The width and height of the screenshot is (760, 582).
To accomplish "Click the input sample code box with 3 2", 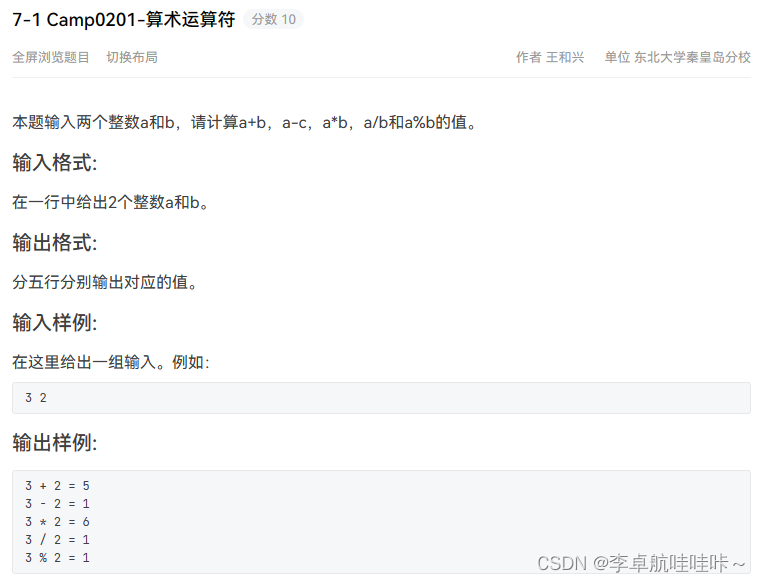I will click(x=381, y=398).
